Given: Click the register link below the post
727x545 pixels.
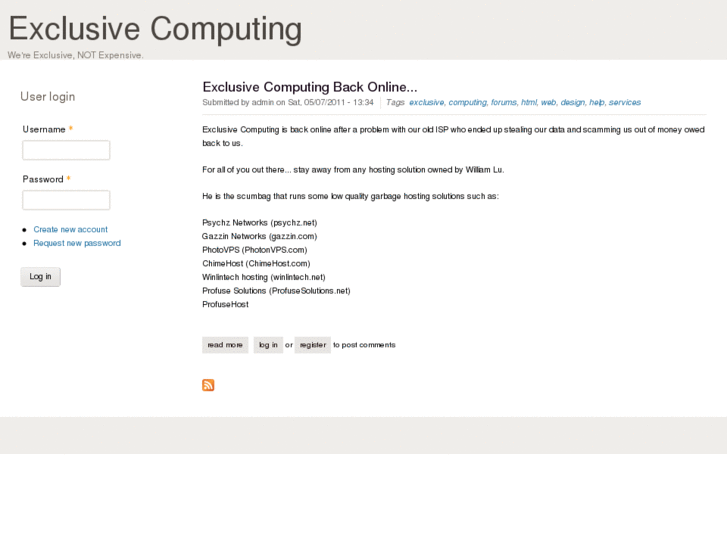Looking at the screenshot, I should pos(313,345).
